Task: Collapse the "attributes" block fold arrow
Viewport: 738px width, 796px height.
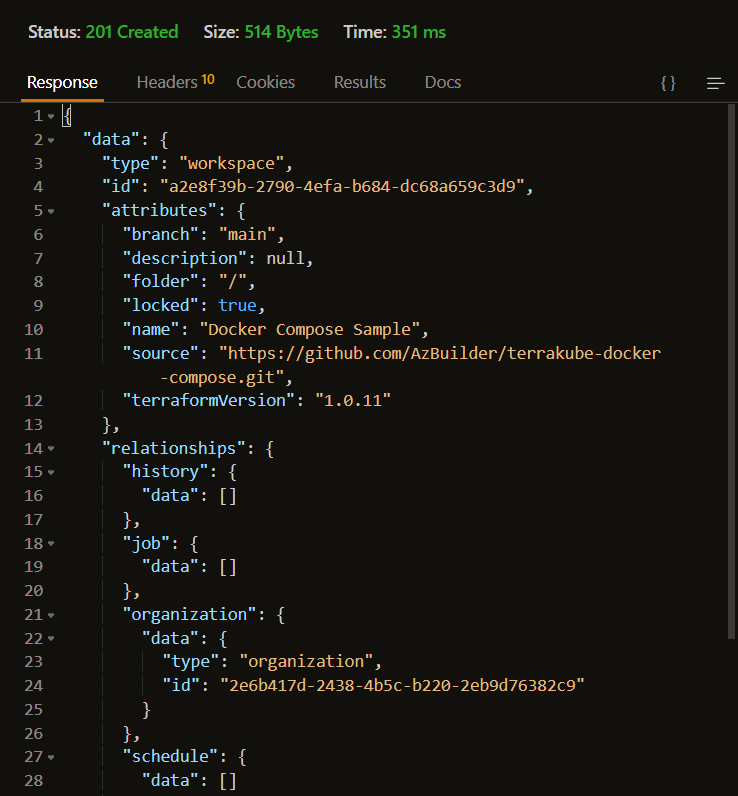Action: (51, 211)
